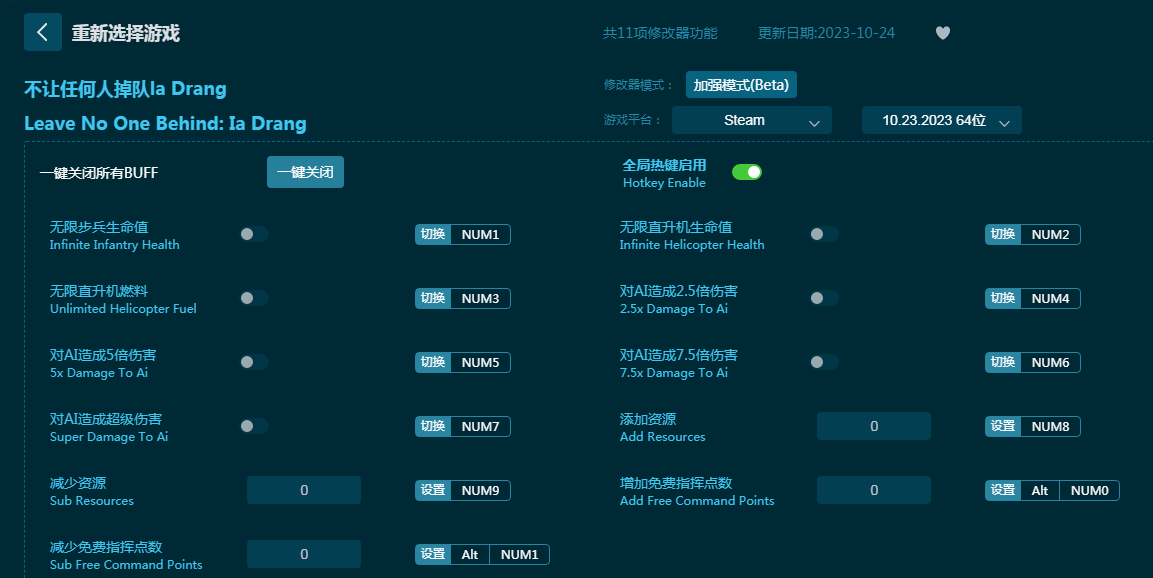The height and width of the screenshot is (578, 1153).
Task: Toggle 2.5x Damage To Ai
Action: 824,298
